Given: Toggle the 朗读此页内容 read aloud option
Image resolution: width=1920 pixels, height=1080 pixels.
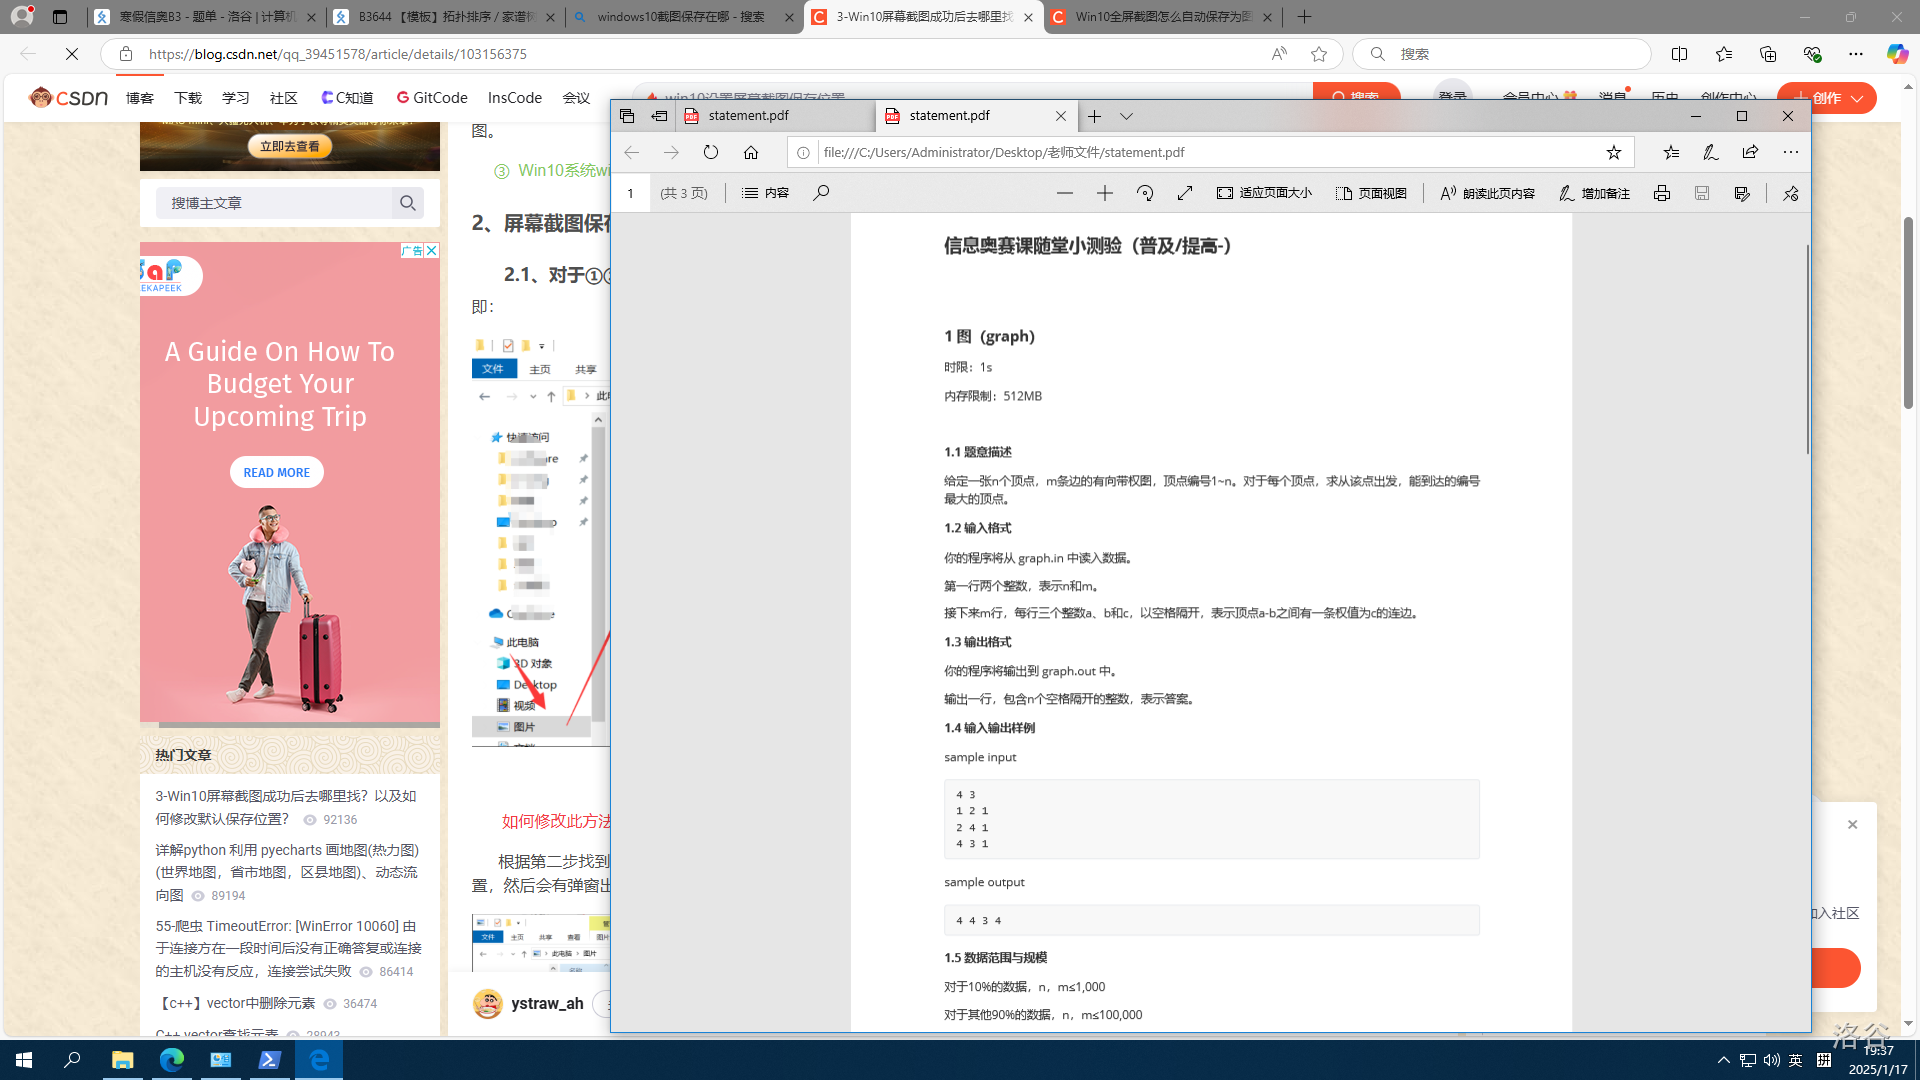Looking at the screenshot, I should coord(1487,193).
